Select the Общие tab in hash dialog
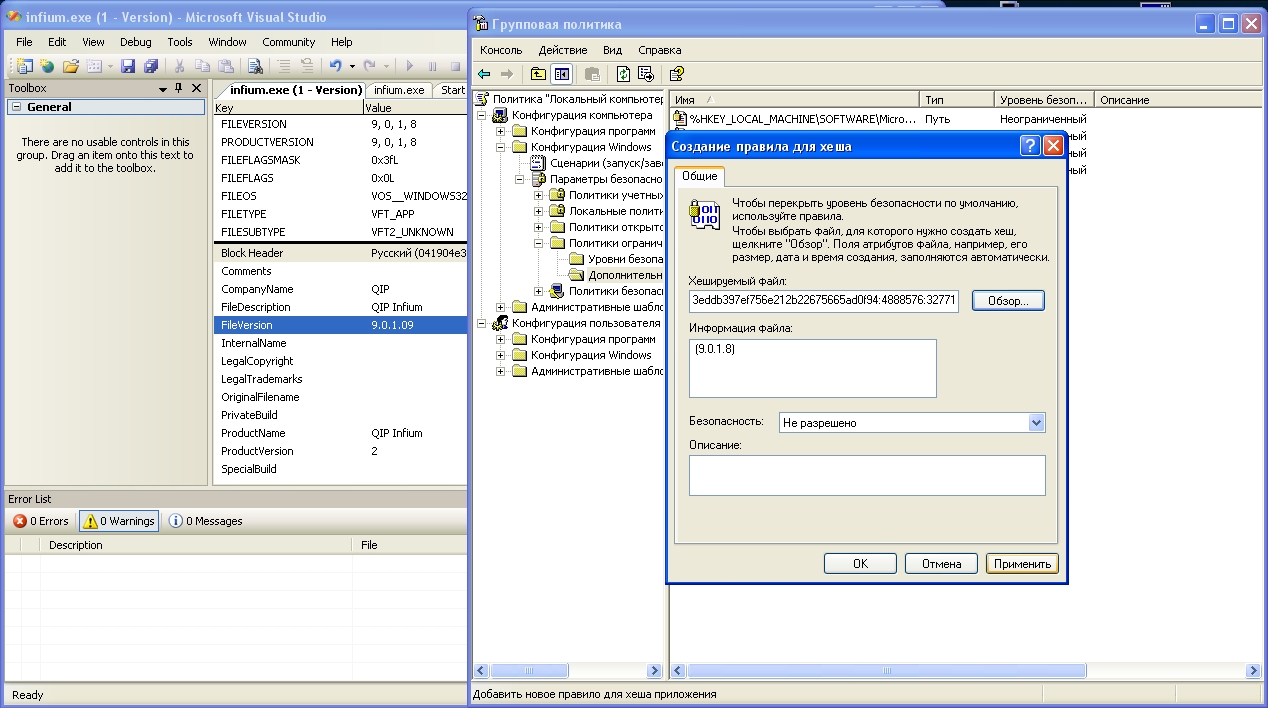The height and width of the screenshot is (708, 1268). (x=700, y=176)
